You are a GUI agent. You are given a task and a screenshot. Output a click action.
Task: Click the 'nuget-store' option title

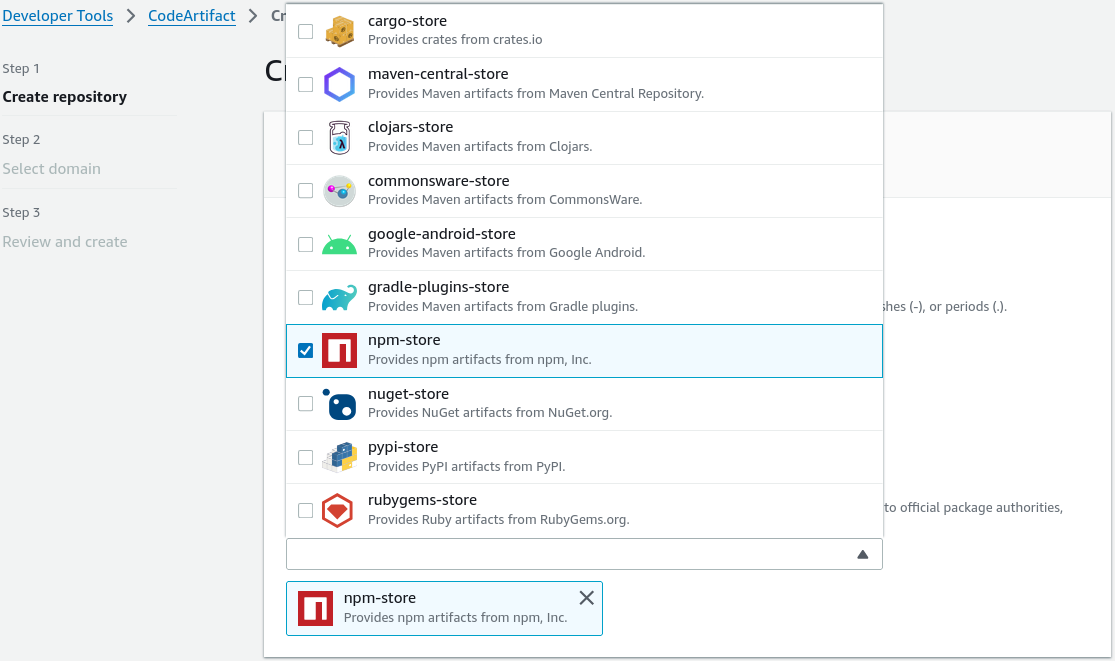(408, 394)
